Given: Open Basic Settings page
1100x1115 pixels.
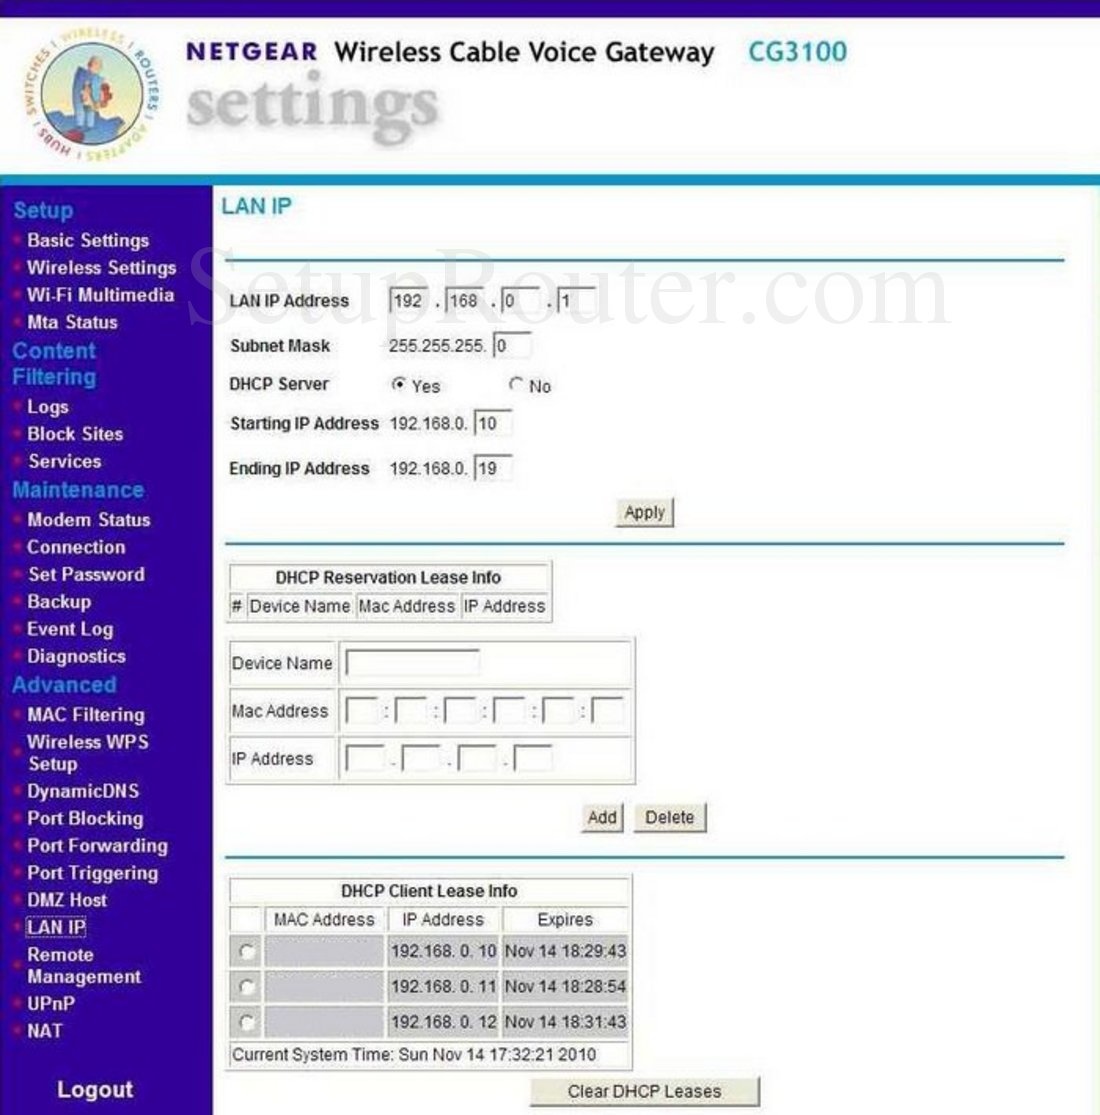Looking at the screenshot, I should 88,240.
